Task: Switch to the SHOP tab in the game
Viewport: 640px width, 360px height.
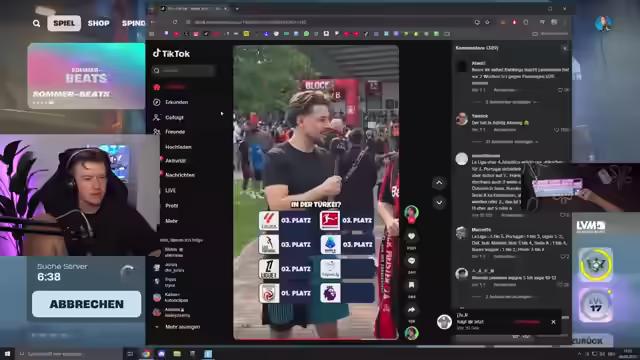Action: 98,23
